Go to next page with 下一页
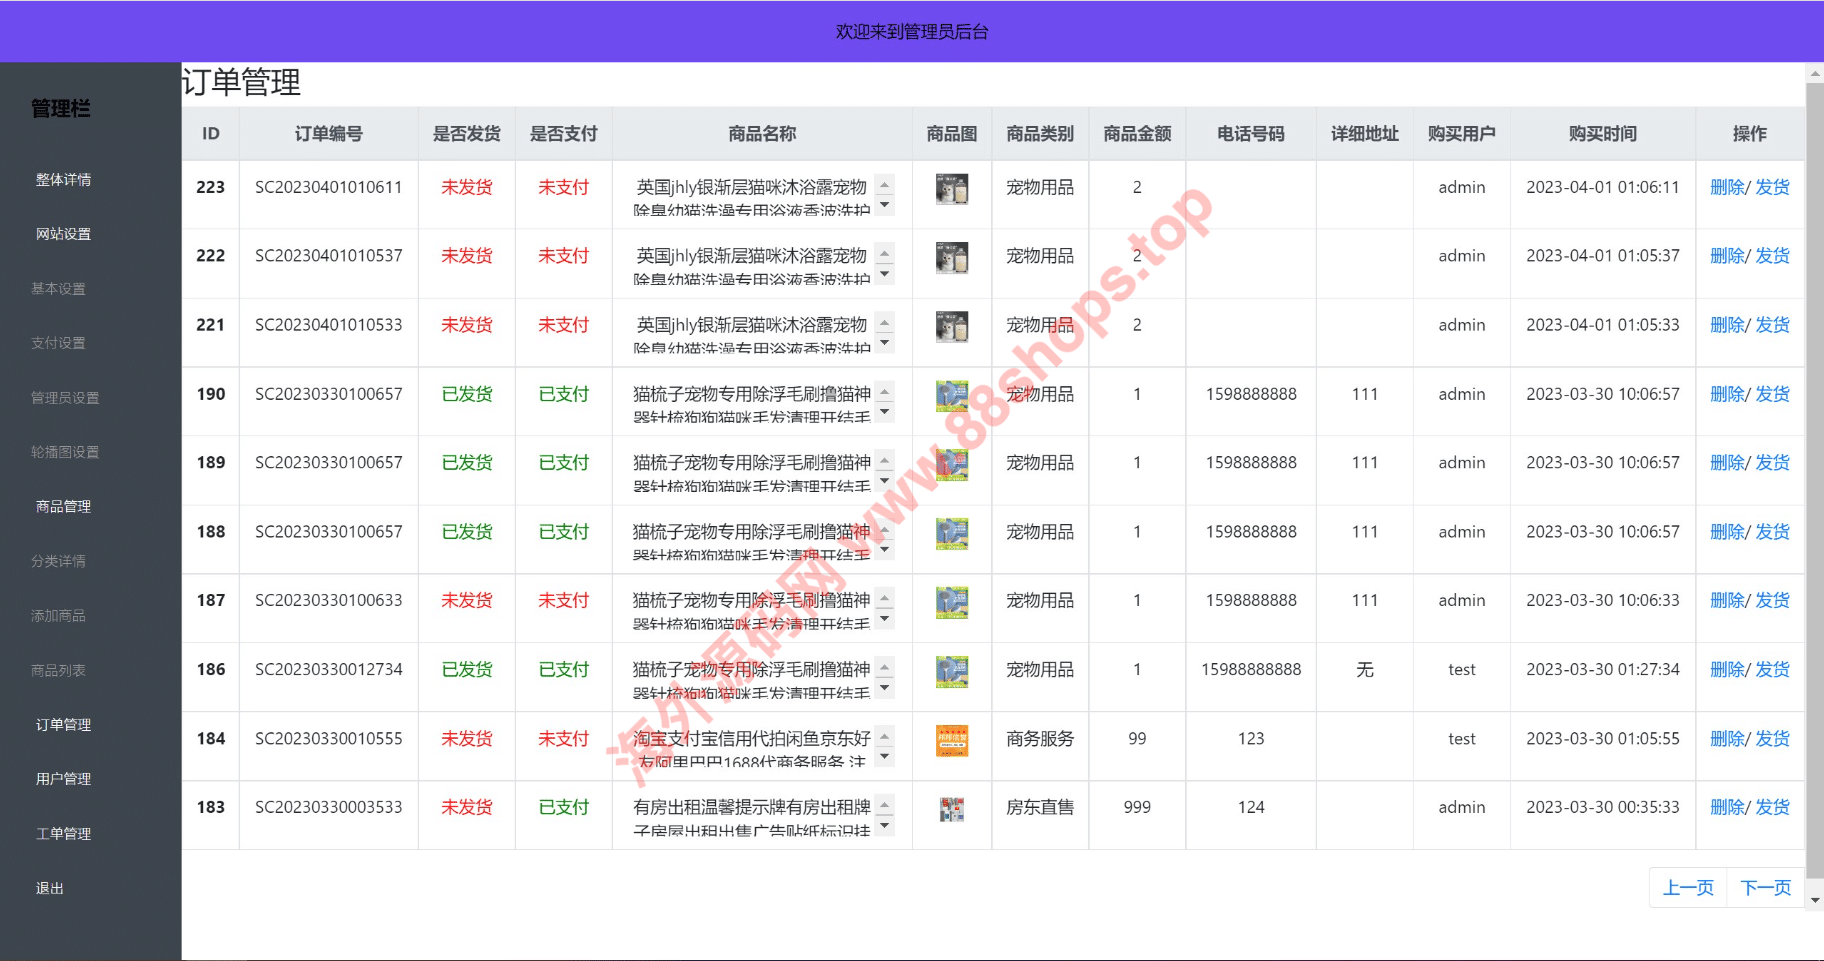Image resolution: width=1824 pixels, height=961 pixels. (x=1765, y=888)
